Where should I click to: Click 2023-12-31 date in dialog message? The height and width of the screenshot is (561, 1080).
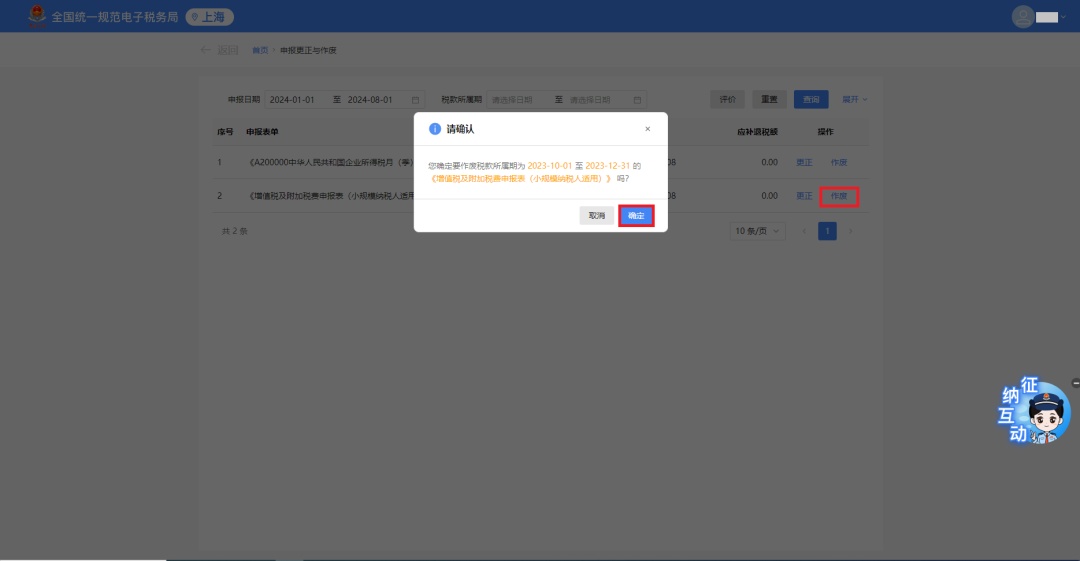tap(608, 166)
